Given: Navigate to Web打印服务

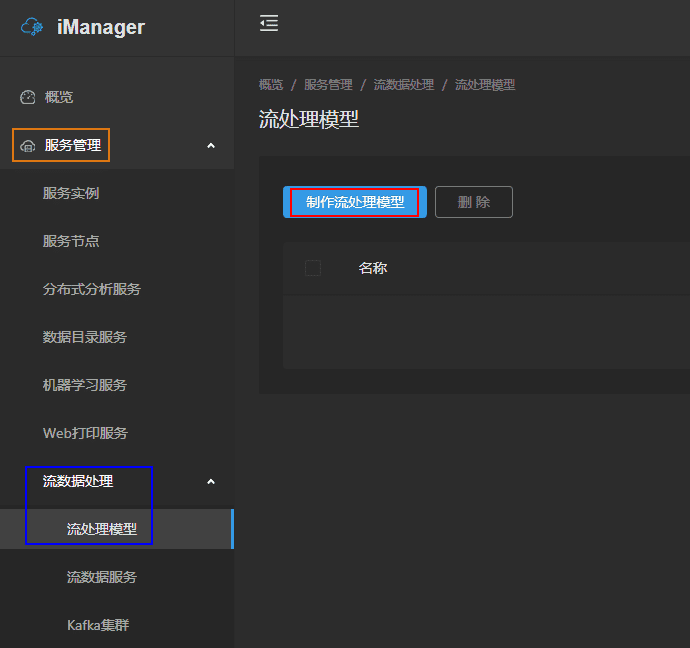Looking at the screenshot, I should pyautogui.click(x=85, y=434).
